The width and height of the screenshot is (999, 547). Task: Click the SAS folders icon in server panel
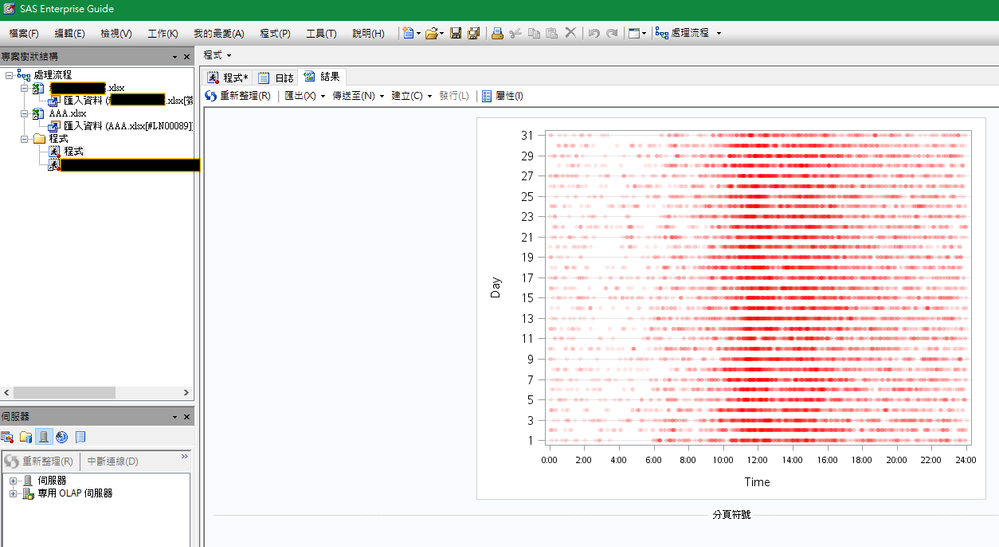pyautogui.click(x=25, y=437)
